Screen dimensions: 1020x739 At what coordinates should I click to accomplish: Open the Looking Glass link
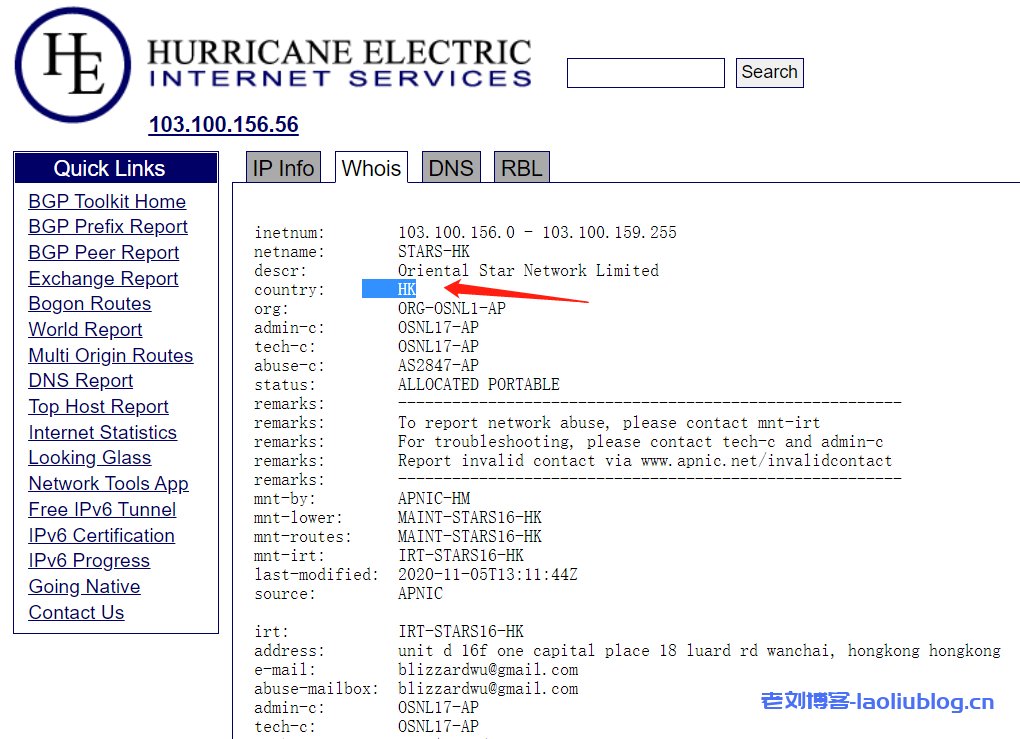tap(90, 458)
